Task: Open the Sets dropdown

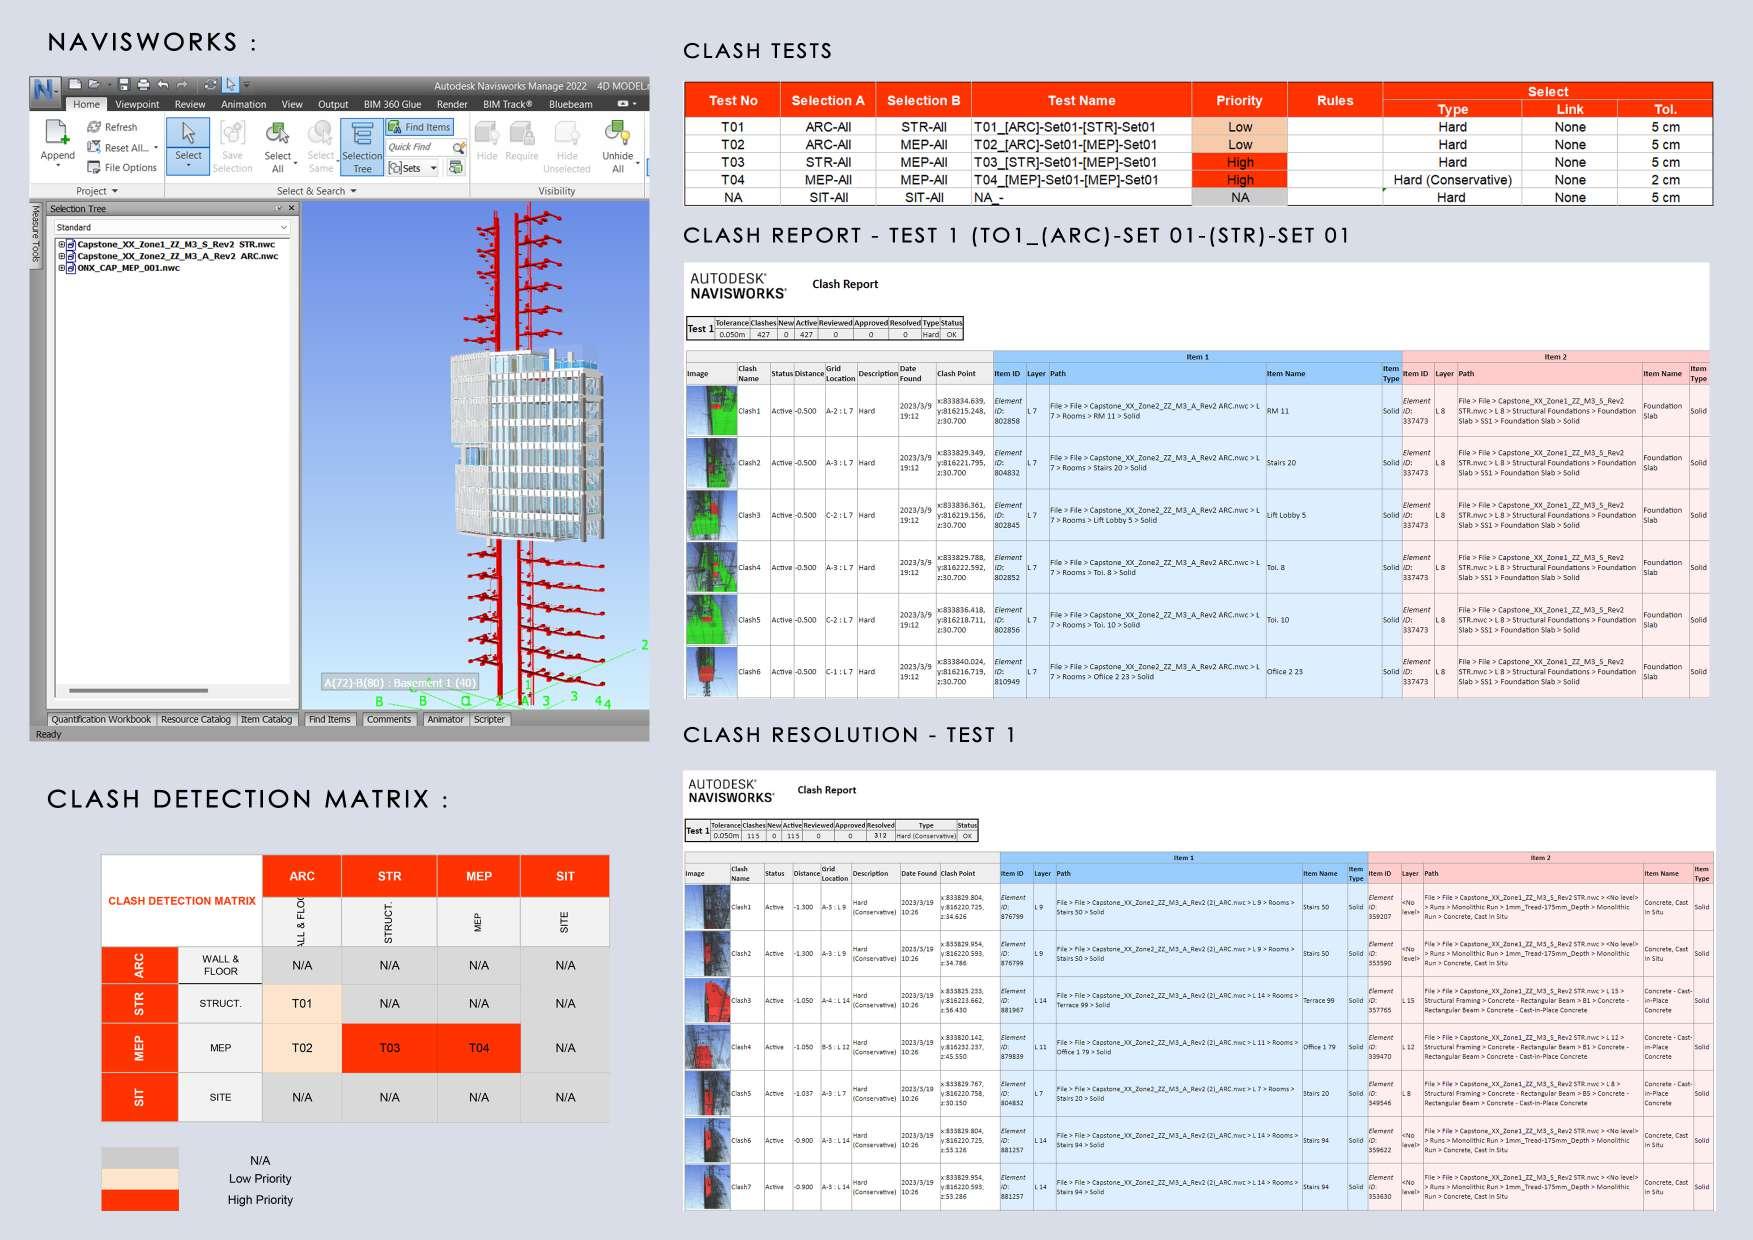Action: coord(413,168)
